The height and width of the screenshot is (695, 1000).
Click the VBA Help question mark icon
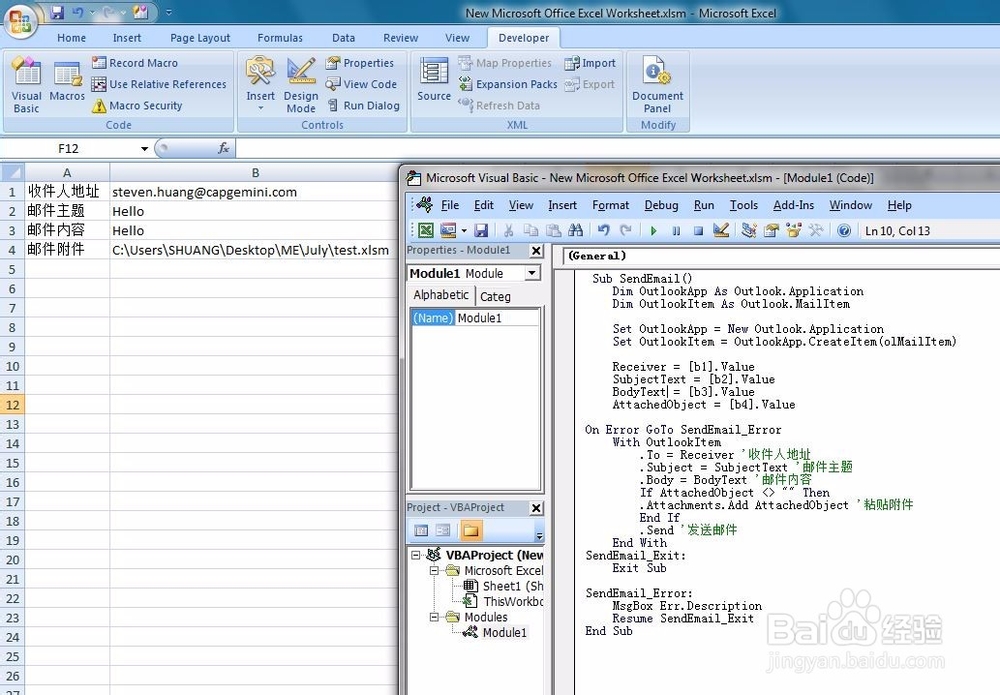point(844,230)
